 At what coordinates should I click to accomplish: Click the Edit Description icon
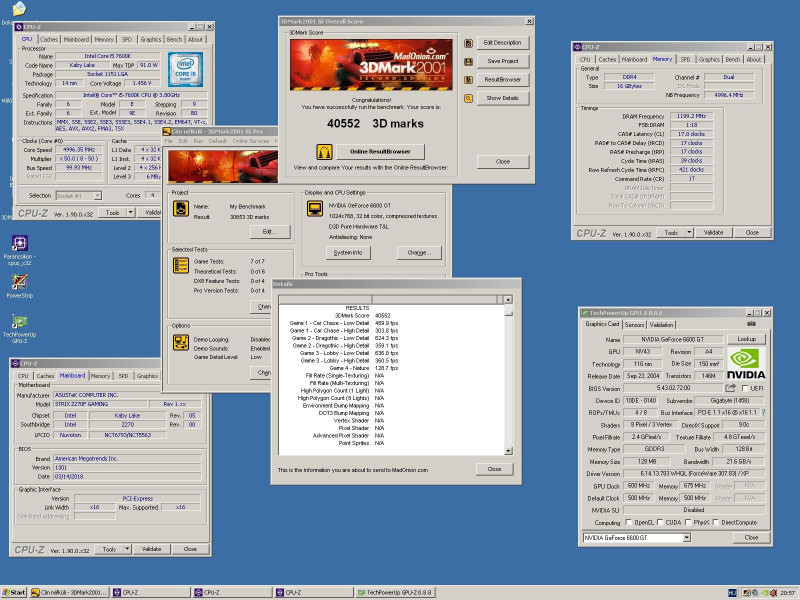click(468, 43)
